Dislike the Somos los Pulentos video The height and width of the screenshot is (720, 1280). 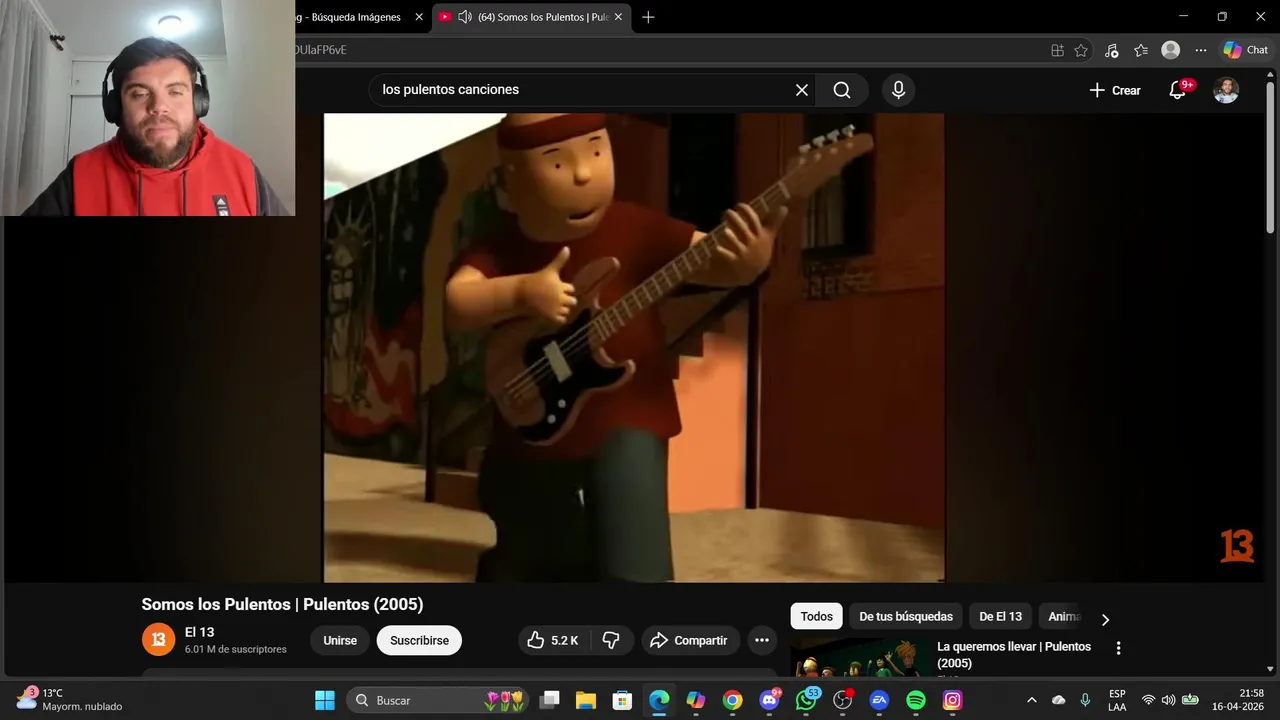[x=611, y=640]
